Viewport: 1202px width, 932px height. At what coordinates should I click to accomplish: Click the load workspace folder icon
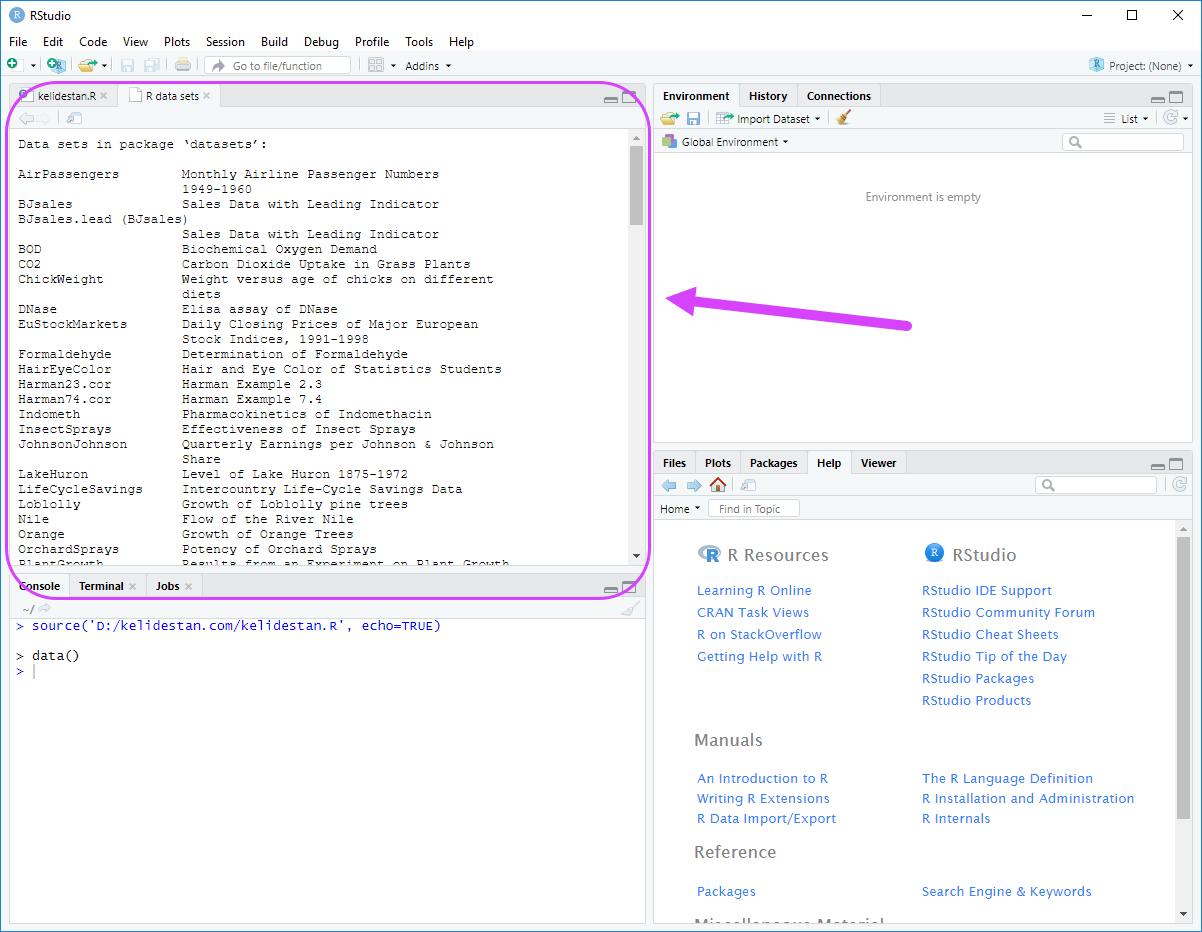click(x=670, y=118)
